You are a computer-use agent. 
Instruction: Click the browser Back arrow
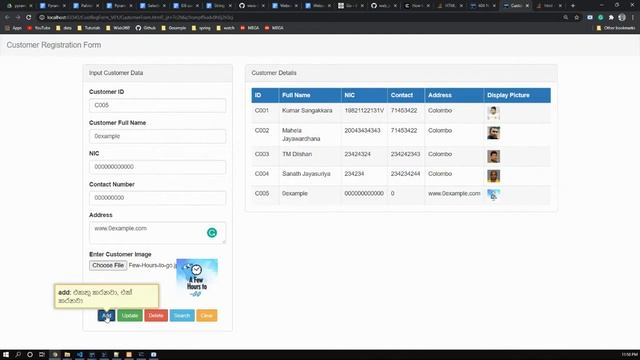[x=7, y=18]
